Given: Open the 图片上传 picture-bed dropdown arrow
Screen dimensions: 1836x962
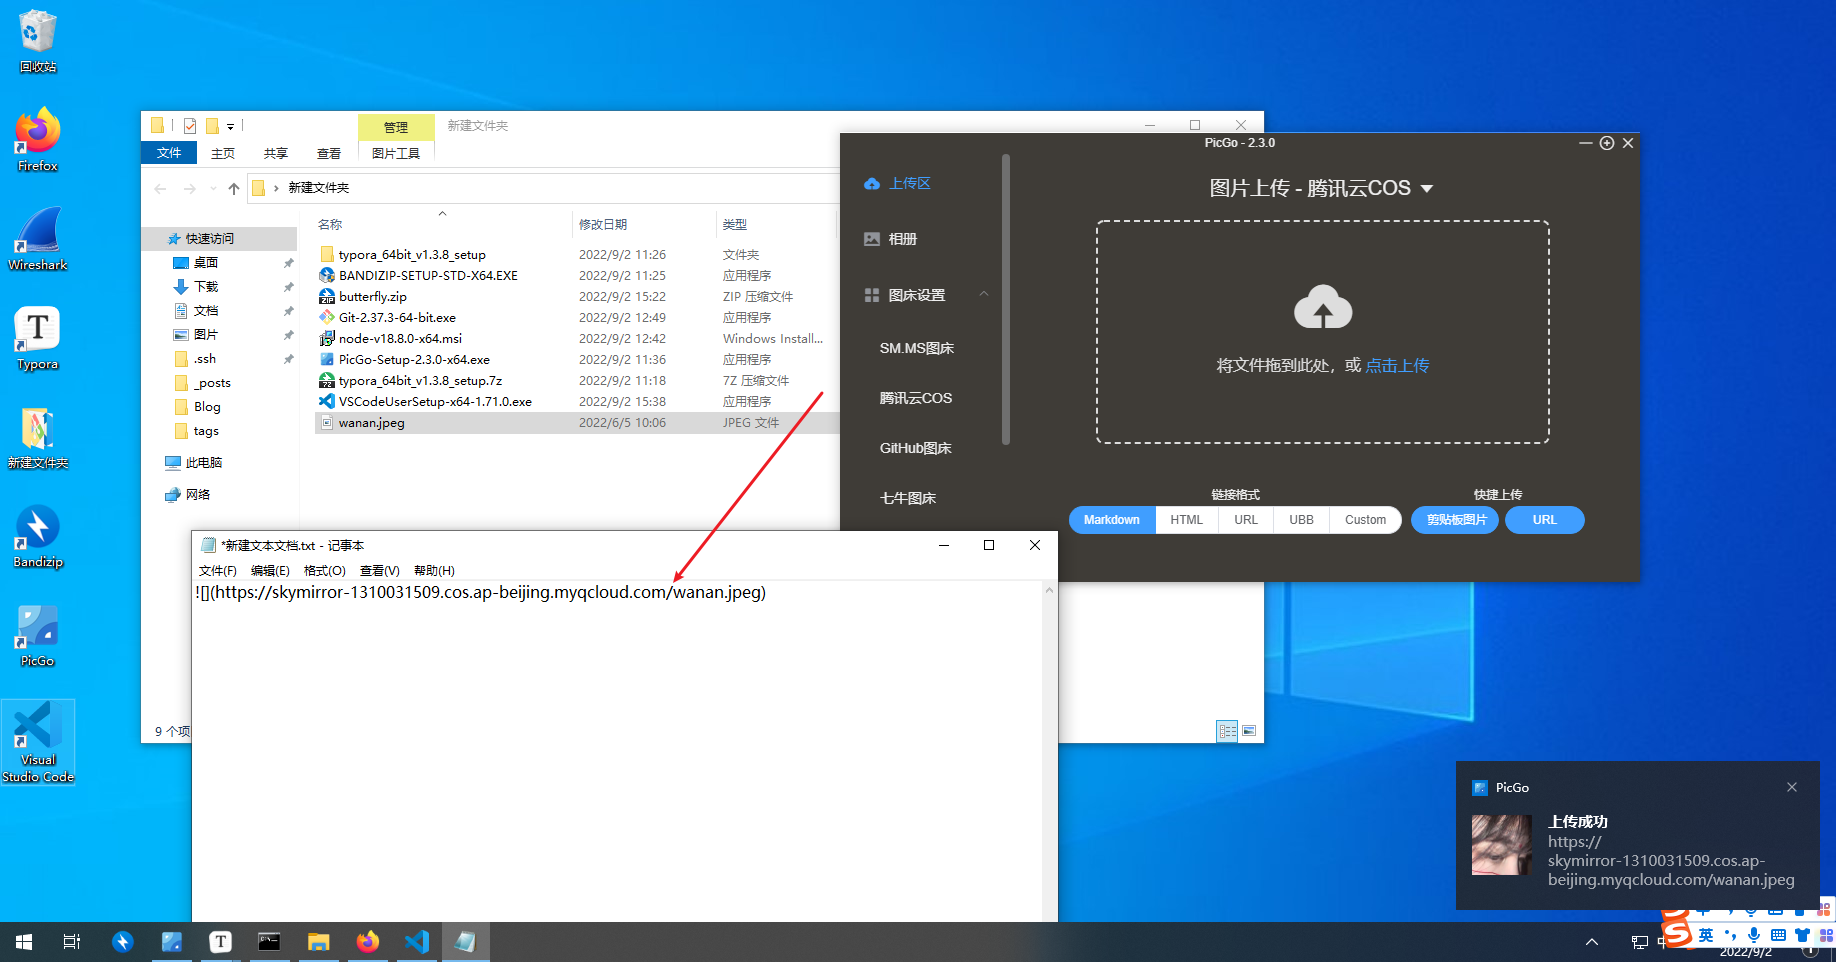Looking at the screenshot, I should [1427, 188].
